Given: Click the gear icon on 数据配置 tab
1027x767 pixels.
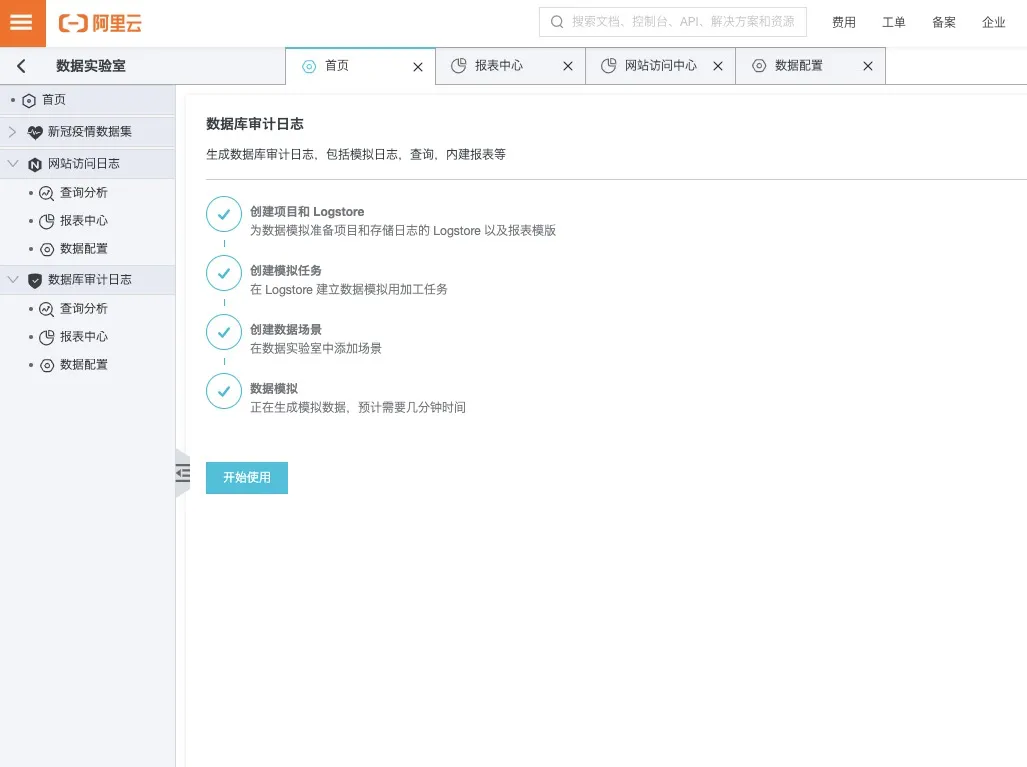Looking at the screenshot, I should coord(758,65).
